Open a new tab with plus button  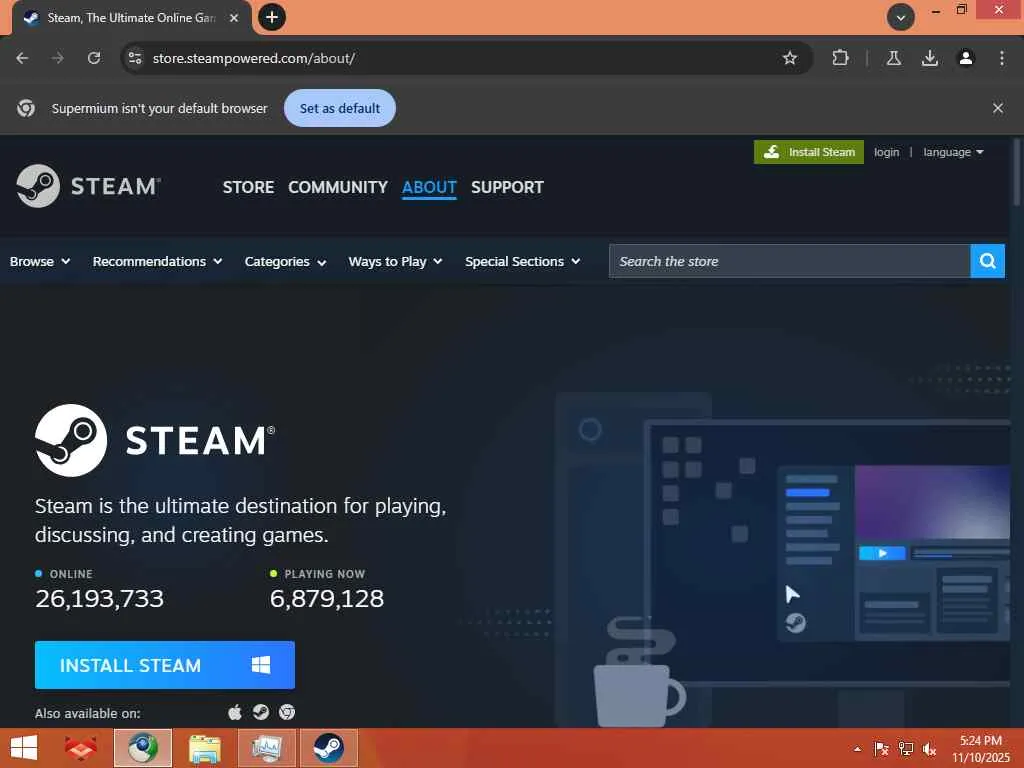[x=272, y=17]
